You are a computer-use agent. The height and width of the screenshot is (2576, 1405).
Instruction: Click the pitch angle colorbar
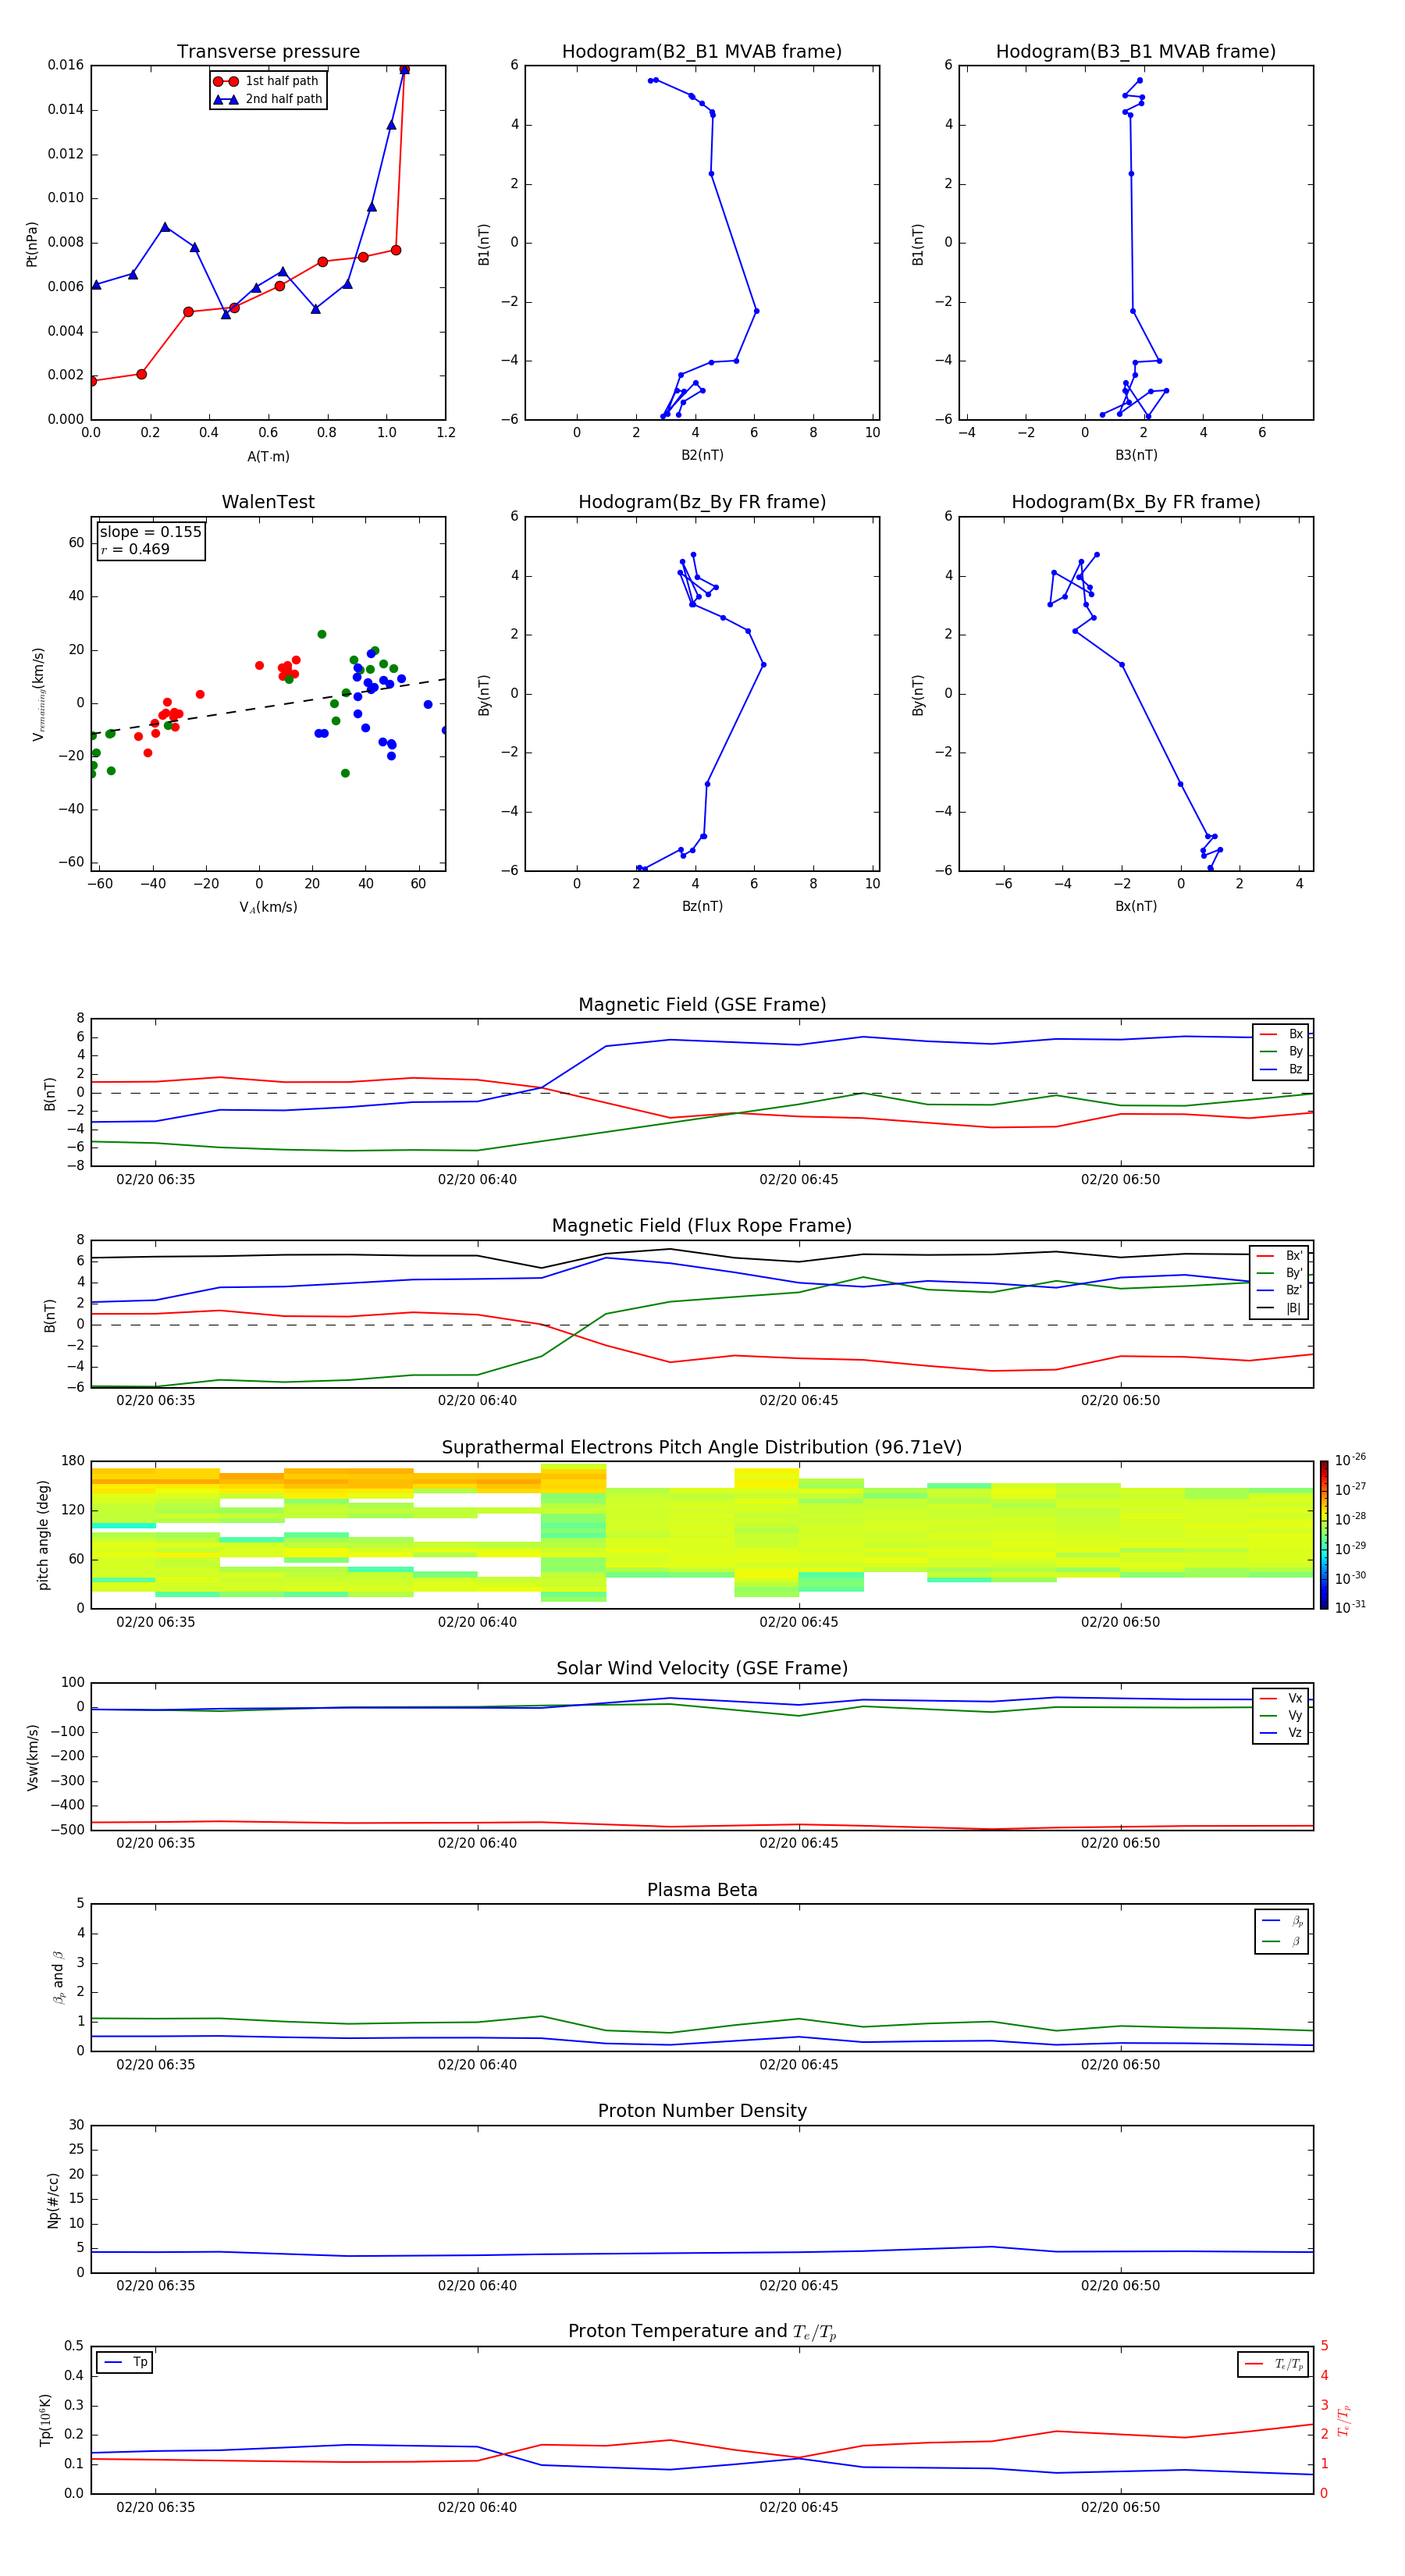1324,1535
